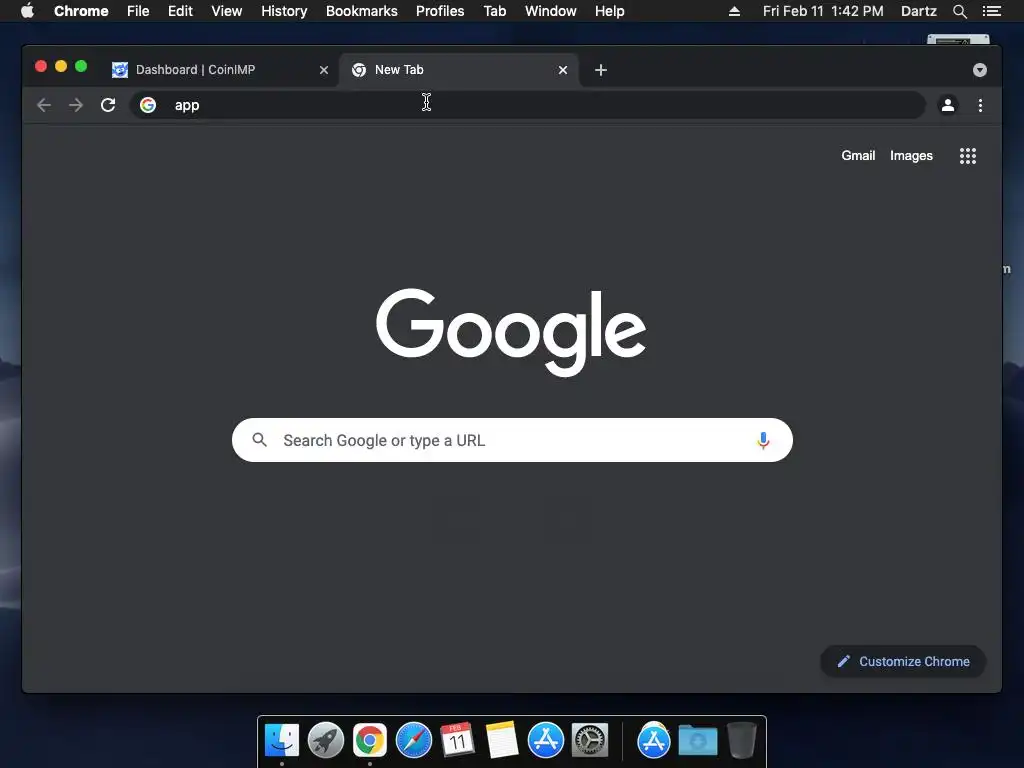Reload the current page
The image size is (1024, 768).
coord(108,105)
